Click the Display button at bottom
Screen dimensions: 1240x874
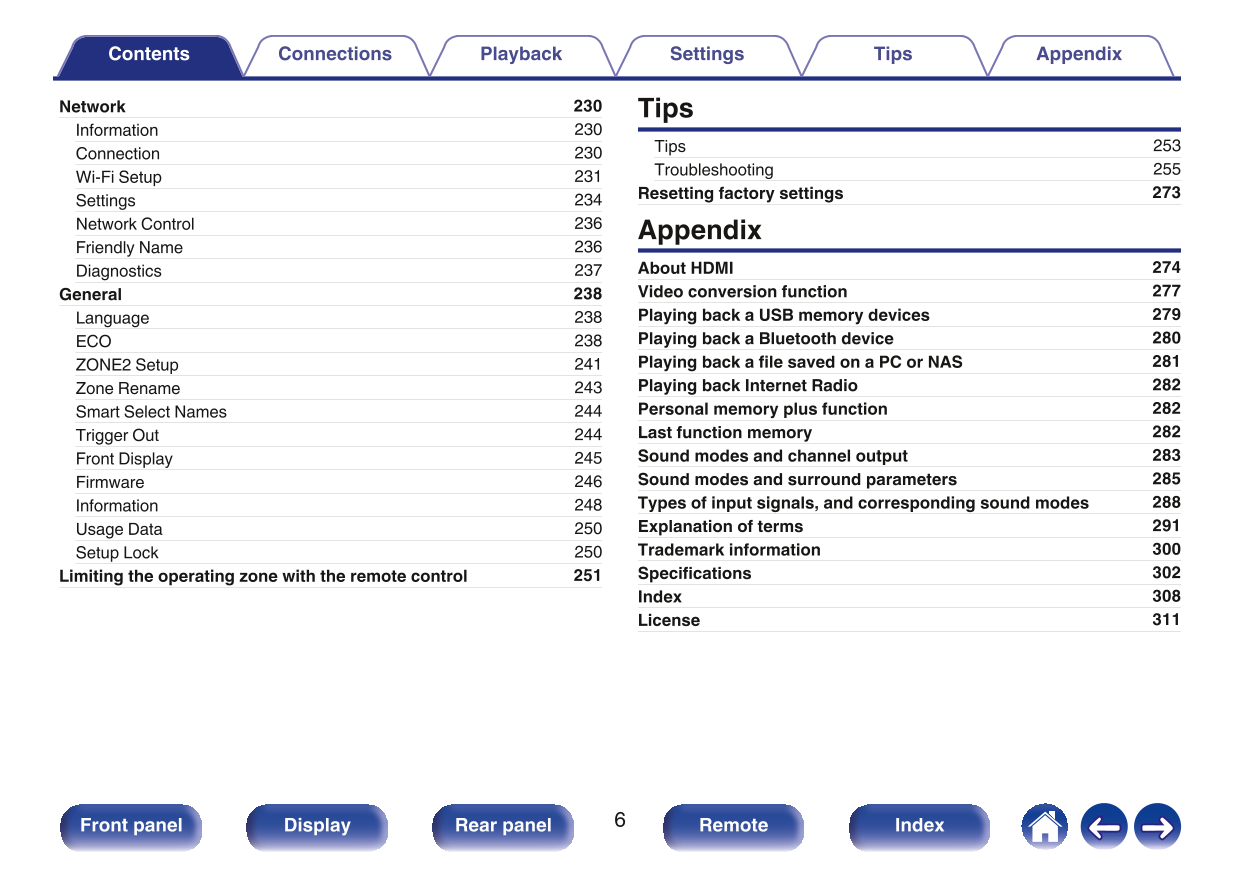(317, 826)
